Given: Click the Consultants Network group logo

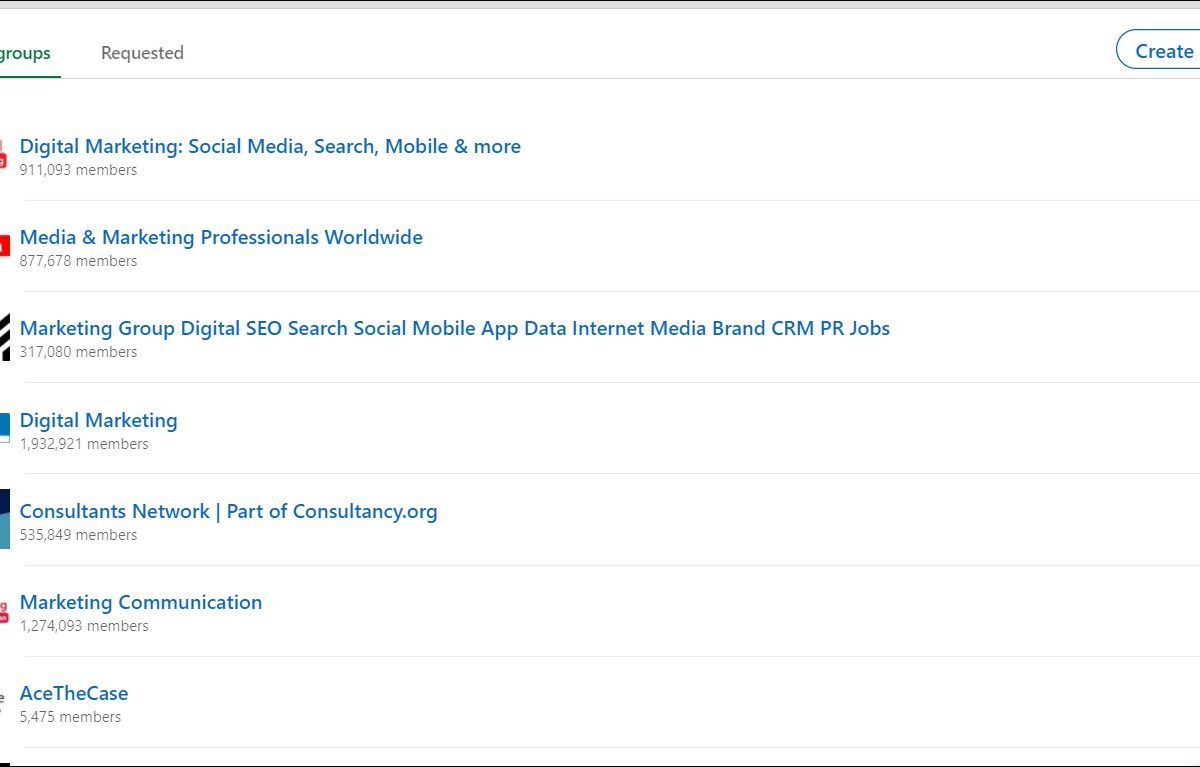Looking at the screenshot, I should click(x=4, y=520).
